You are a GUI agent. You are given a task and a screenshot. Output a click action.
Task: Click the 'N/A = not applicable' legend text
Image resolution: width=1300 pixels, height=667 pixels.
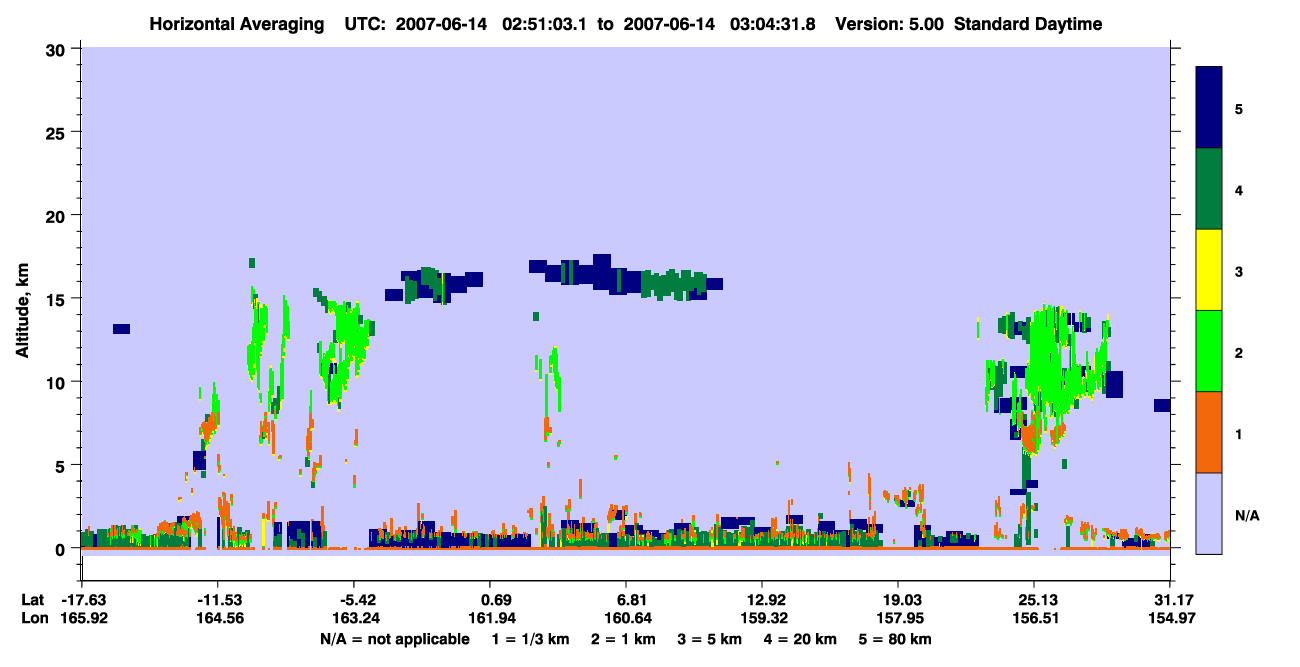point(395,639)
